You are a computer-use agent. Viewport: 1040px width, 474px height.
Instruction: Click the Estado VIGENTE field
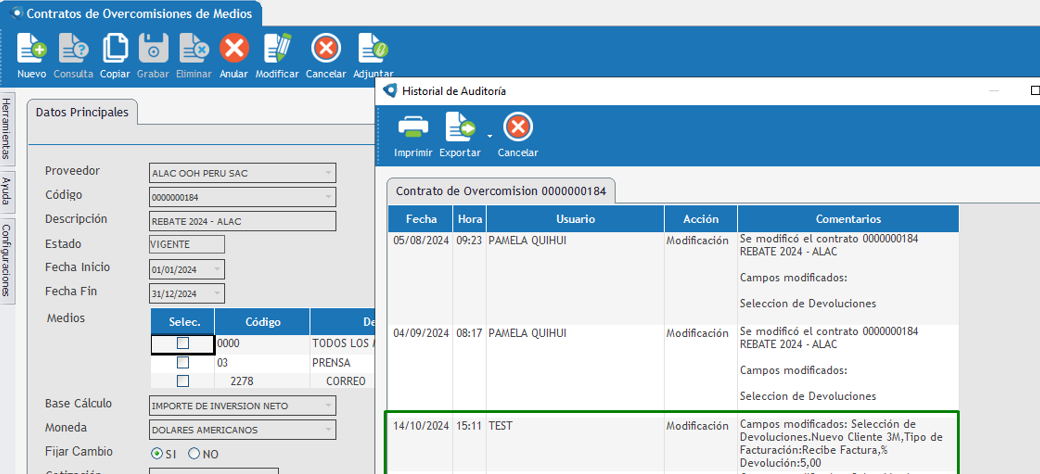click(187, 245)
